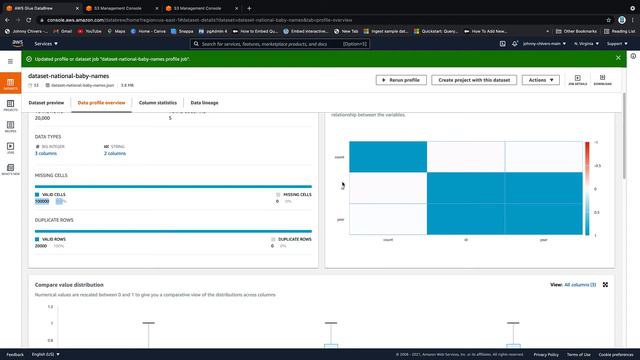
Task: Dismiss the green success banner
Action: click(618, 58)
